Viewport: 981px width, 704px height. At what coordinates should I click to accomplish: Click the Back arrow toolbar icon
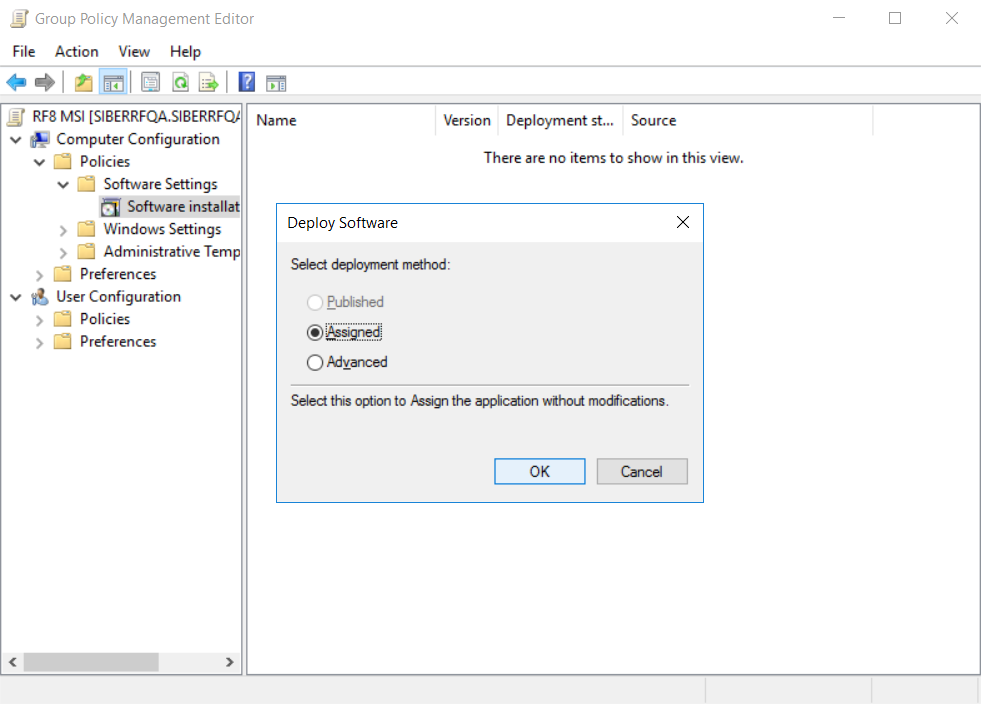(16, 82)
